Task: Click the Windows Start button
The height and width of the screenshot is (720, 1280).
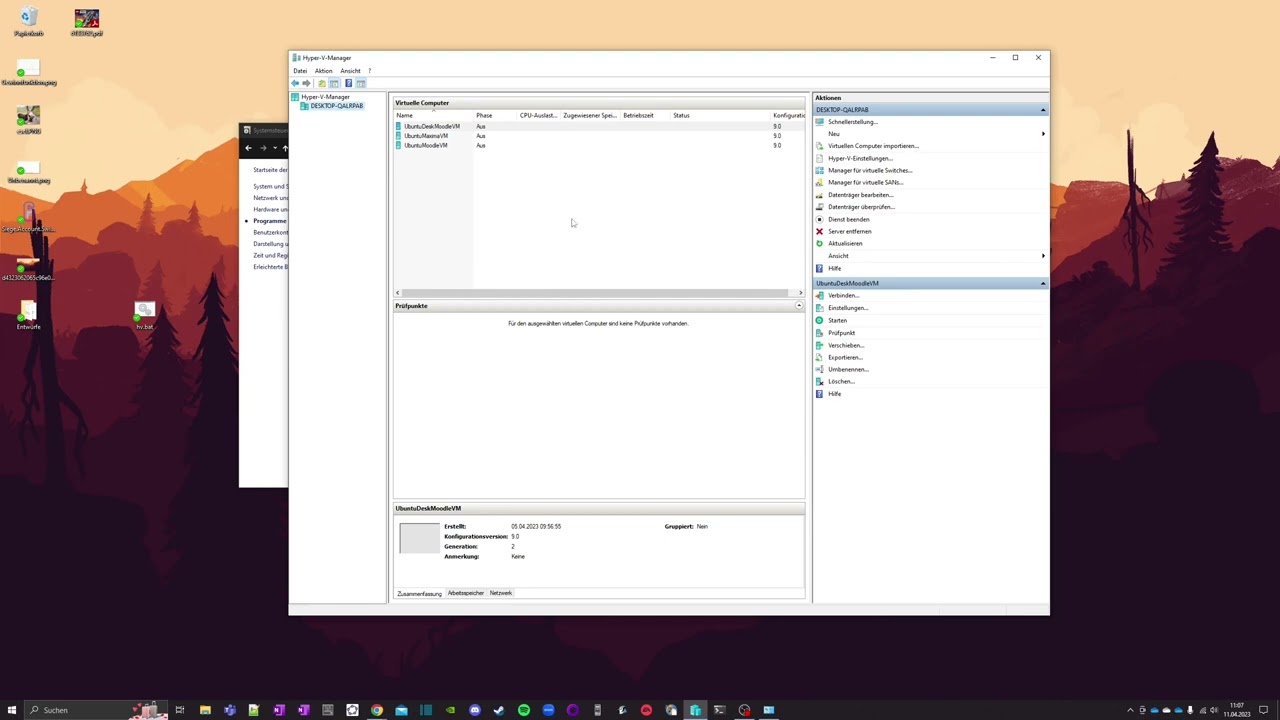Action: pyautogui.click(x=12, y=710)
